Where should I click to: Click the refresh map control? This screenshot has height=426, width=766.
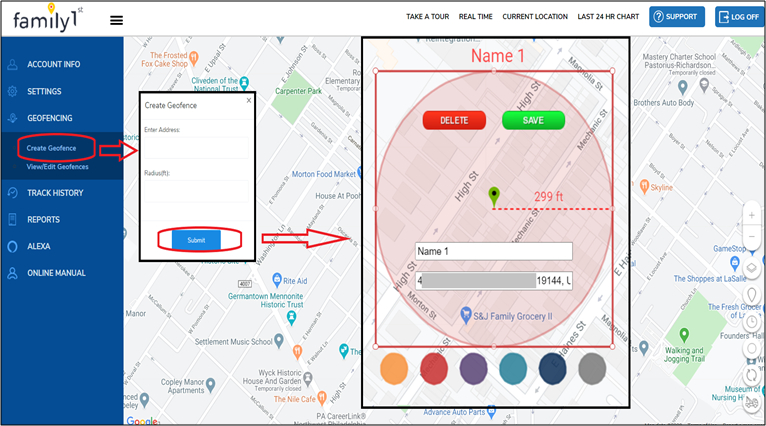tap(751, 376)
